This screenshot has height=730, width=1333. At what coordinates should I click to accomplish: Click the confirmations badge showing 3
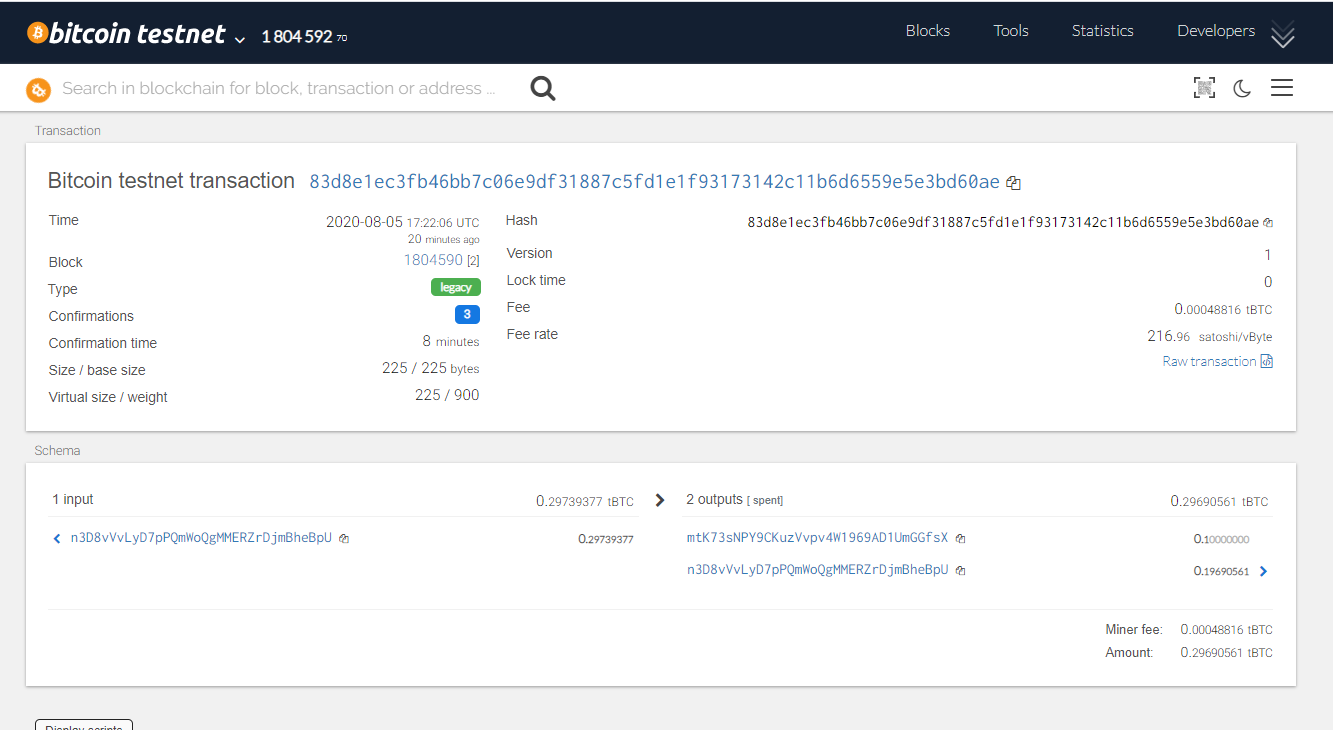point(467,314)
